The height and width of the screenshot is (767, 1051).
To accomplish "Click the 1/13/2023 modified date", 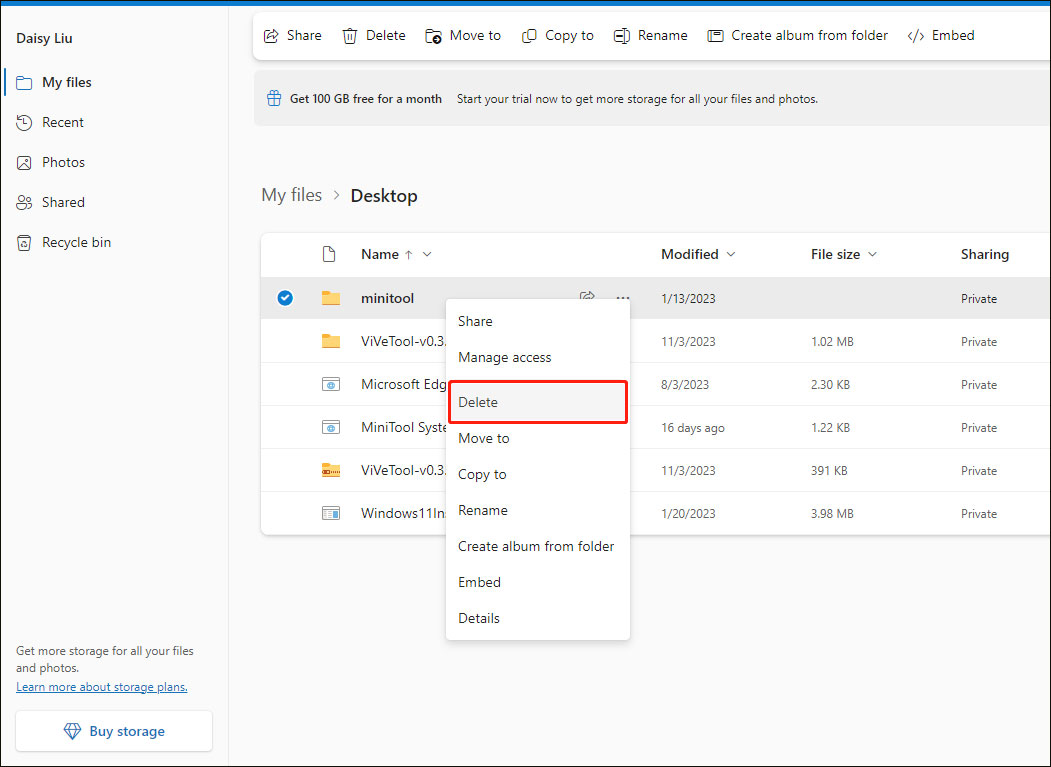I will pyautogui.click(x=688, y=299).
